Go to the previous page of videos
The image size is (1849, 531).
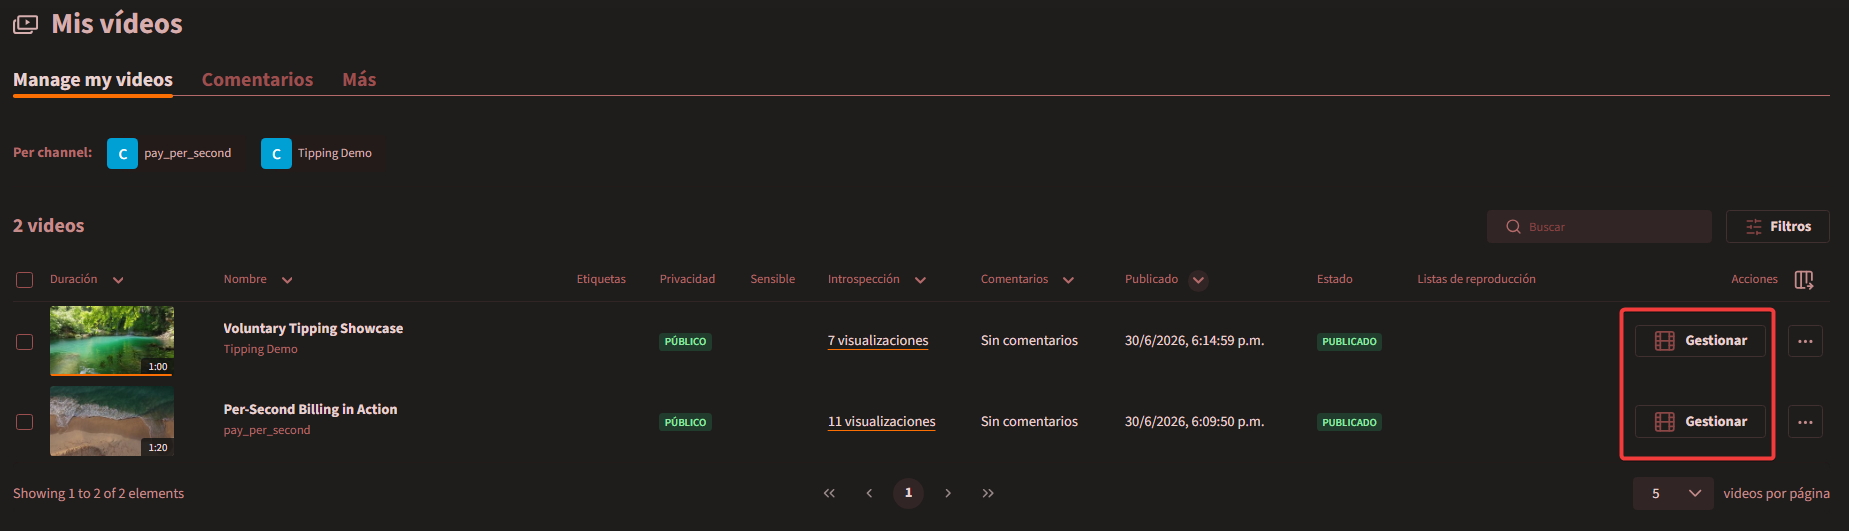click(869, 493)
